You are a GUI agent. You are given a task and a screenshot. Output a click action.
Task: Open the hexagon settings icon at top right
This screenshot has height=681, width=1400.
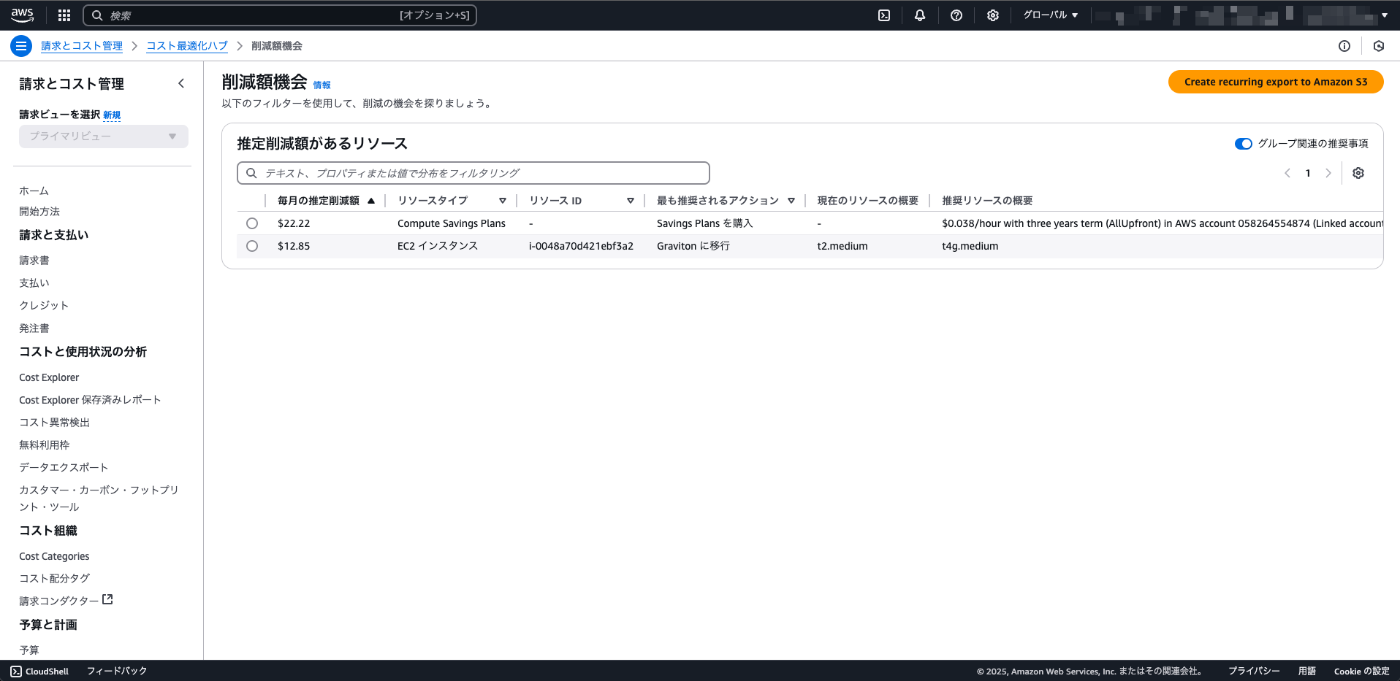click(x=1378, y=46)
